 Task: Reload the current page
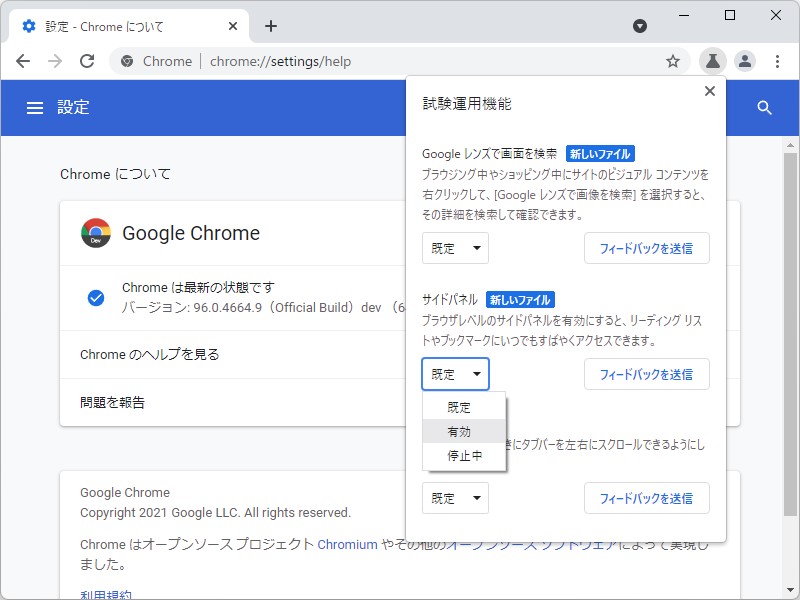(x=87, y=61)
